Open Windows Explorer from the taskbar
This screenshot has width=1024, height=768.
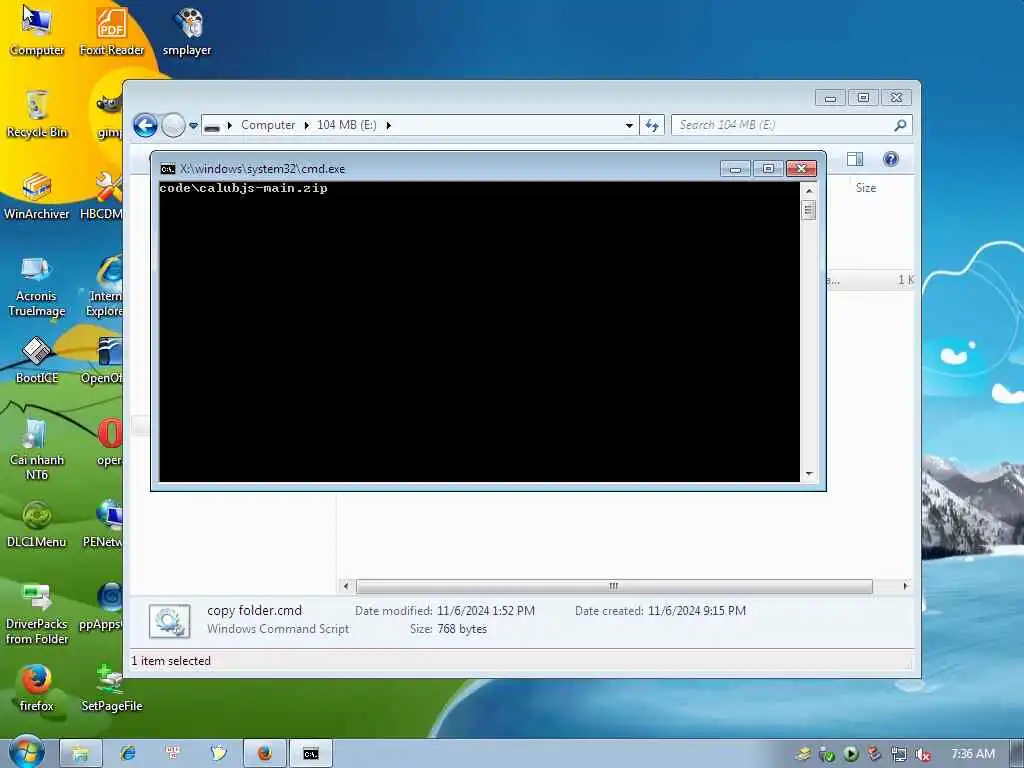pyautogui.click(x=80, y=753)
